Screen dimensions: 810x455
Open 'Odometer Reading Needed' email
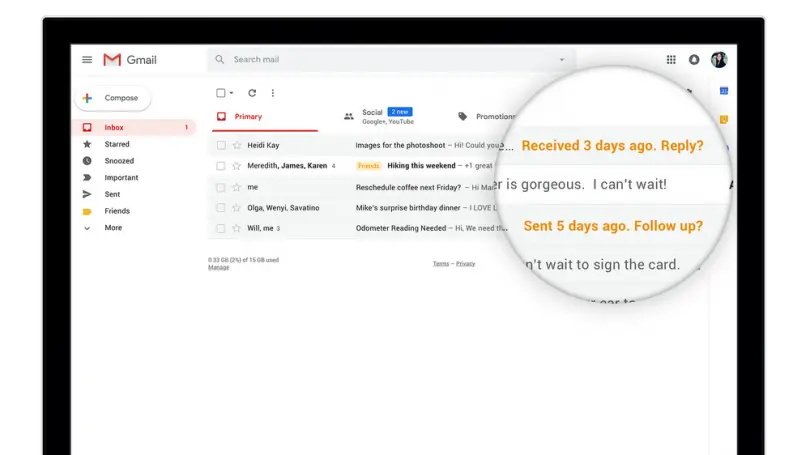pos(401,228)
